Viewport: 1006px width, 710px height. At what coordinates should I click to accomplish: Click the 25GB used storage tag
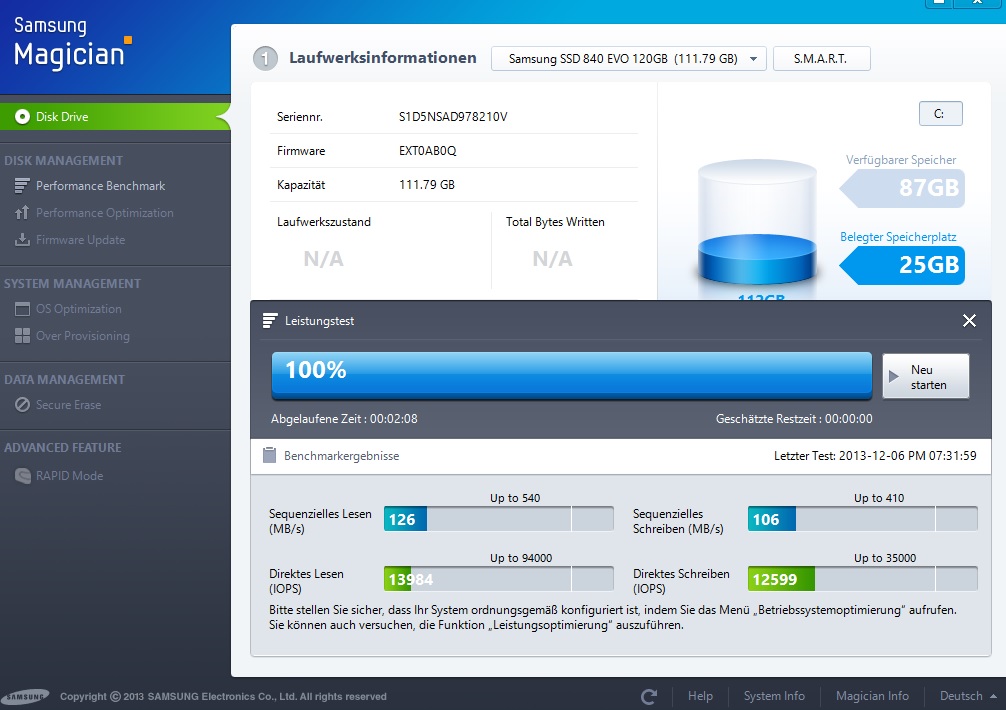click(901, 265)
